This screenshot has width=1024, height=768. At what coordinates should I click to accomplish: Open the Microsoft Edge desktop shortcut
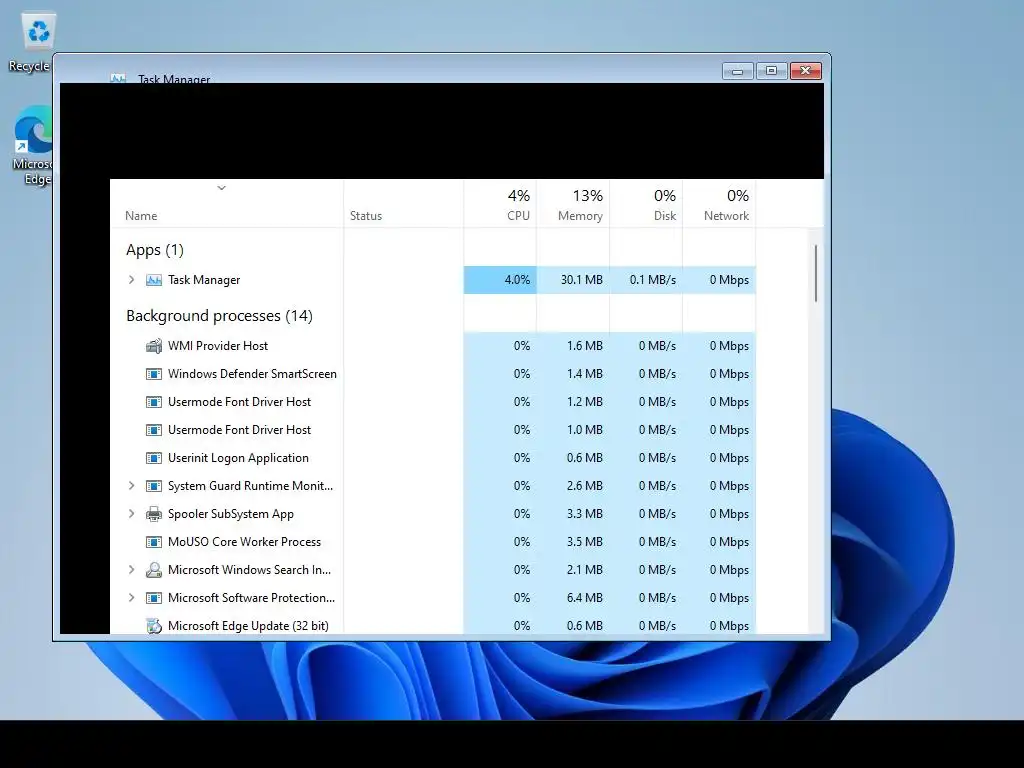click(x=34, y=145)
